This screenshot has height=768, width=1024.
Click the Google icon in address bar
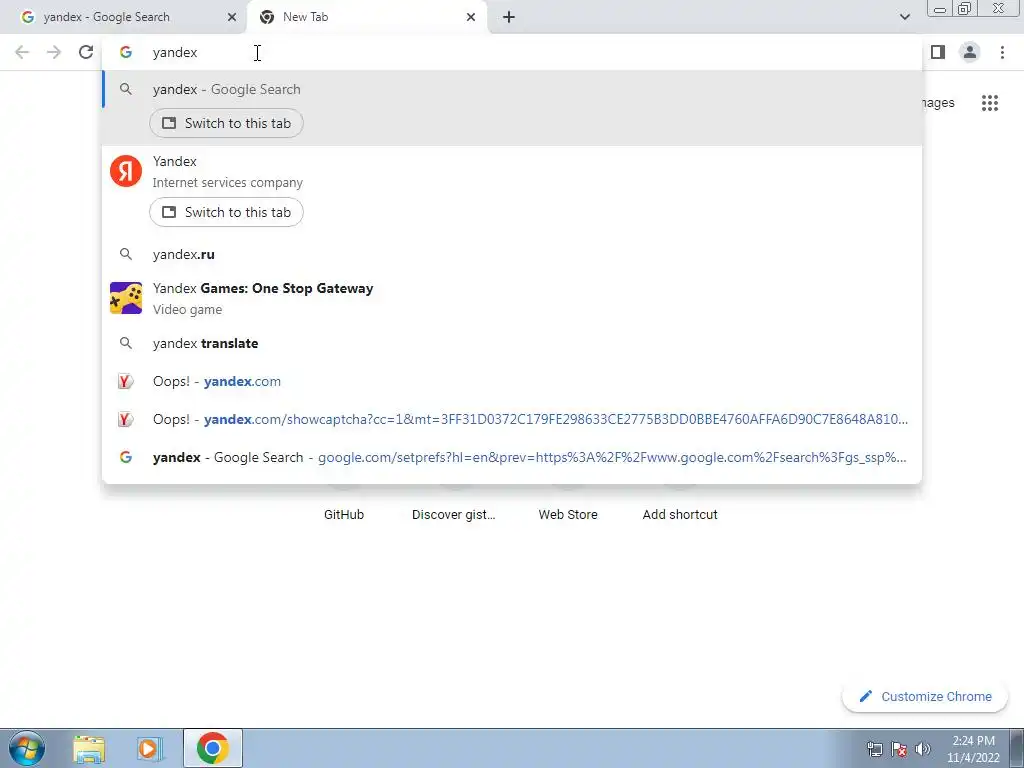(x=126, y=52)
